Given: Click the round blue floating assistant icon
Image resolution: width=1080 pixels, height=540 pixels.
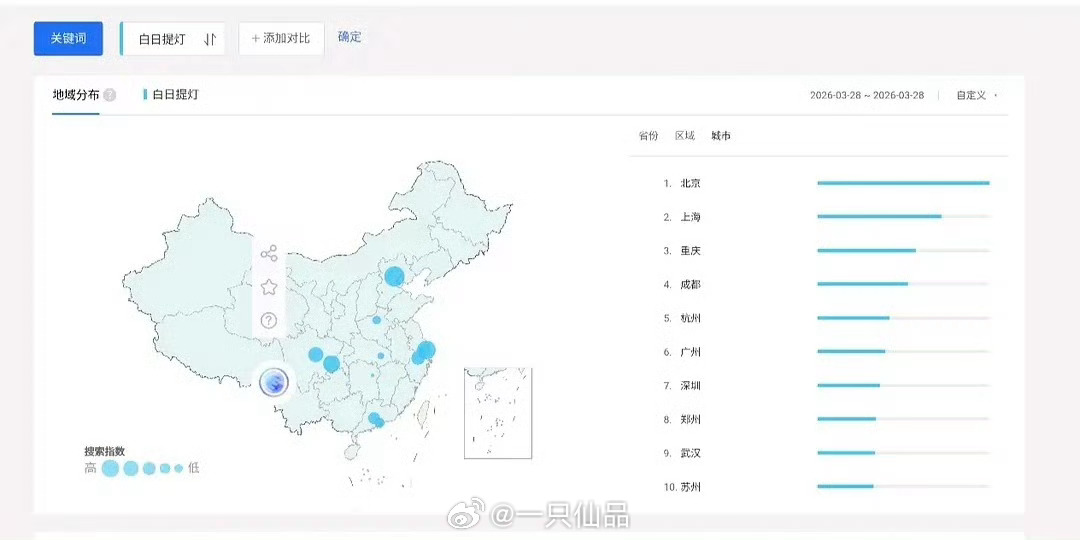Looking at the screenshot, I should pos(274,382).
